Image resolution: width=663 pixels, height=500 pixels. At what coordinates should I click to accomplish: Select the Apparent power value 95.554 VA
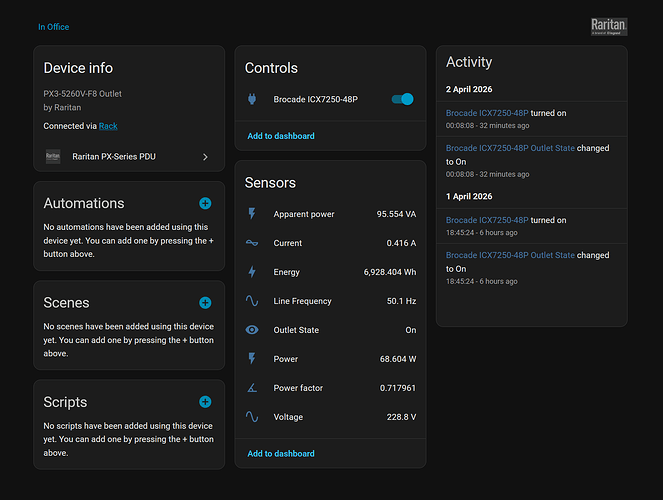point(396,214)
